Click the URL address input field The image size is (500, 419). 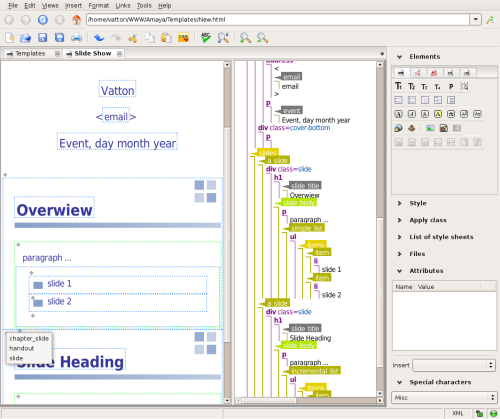(278, 19)
